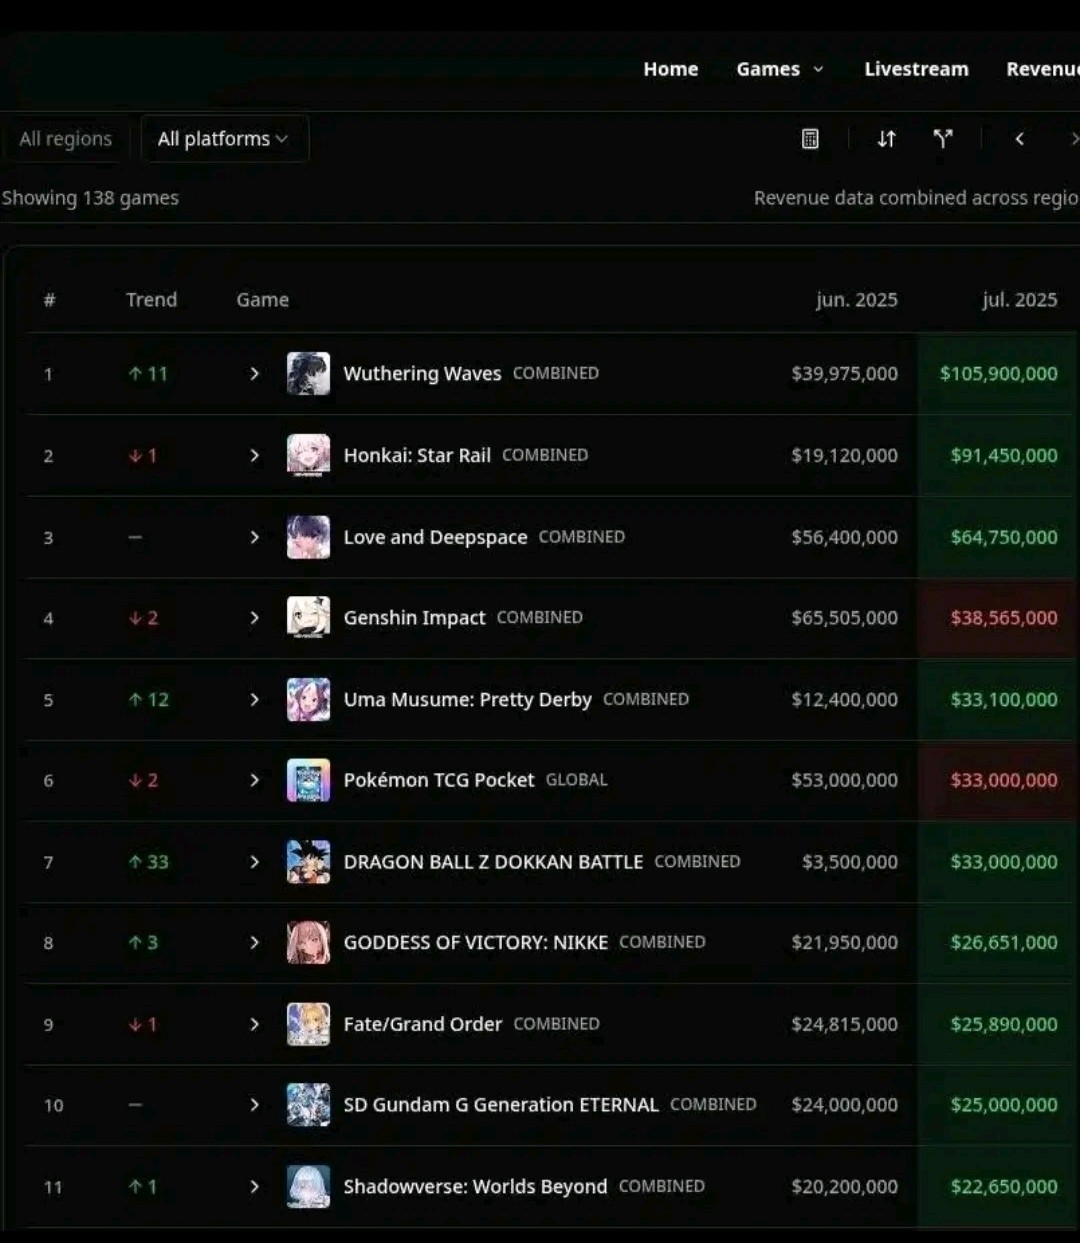The height and width of the screenshot is (1243, 1080).
Task: Expand the Love and Deepspace row
Action: click(254, 537)
